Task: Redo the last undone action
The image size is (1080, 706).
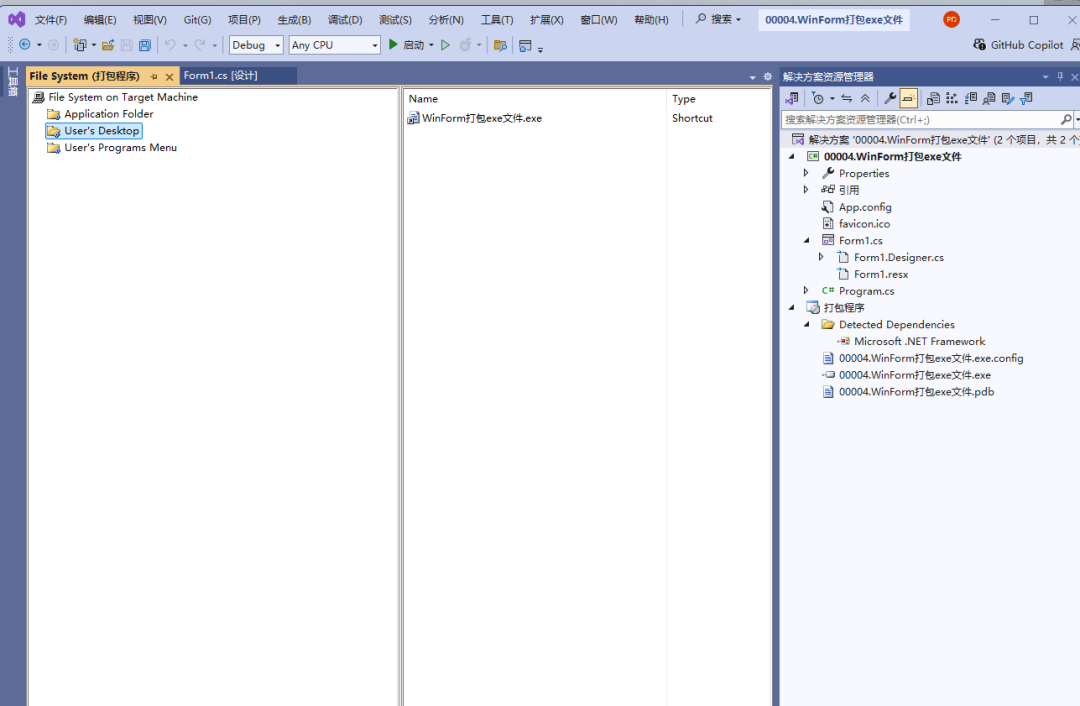Action: [x=200, y=45]
